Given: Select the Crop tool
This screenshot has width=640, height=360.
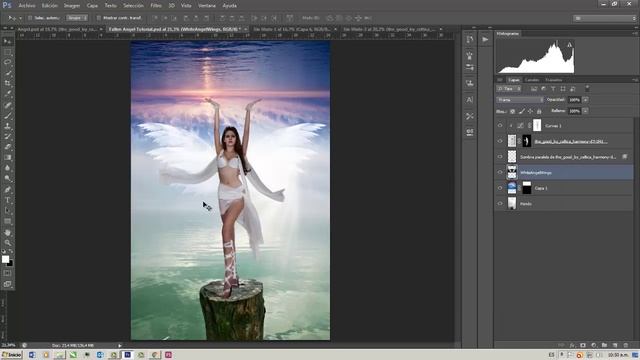Looking at the screenshot, I should pos(7,83).
